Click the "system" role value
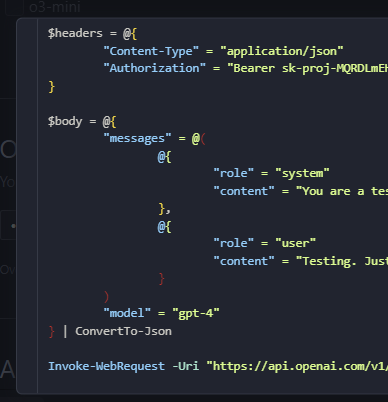Image resolution: width=388 pixels, height=402 pixels. 302,173
